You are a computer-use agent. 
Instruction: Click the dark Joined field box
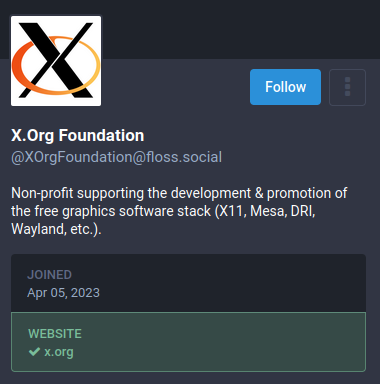(x=188, y=283)
